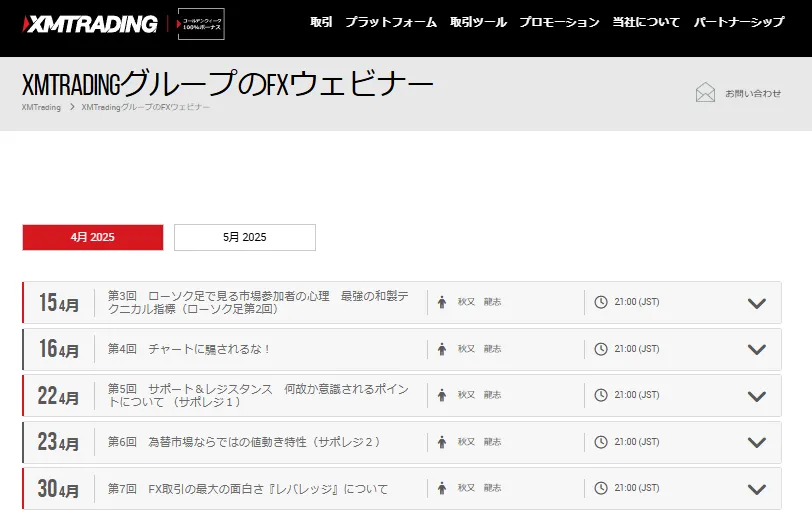Open the プラットフォーム menu
The height and width of the screenshot is (531, 812).
(391, 22)
